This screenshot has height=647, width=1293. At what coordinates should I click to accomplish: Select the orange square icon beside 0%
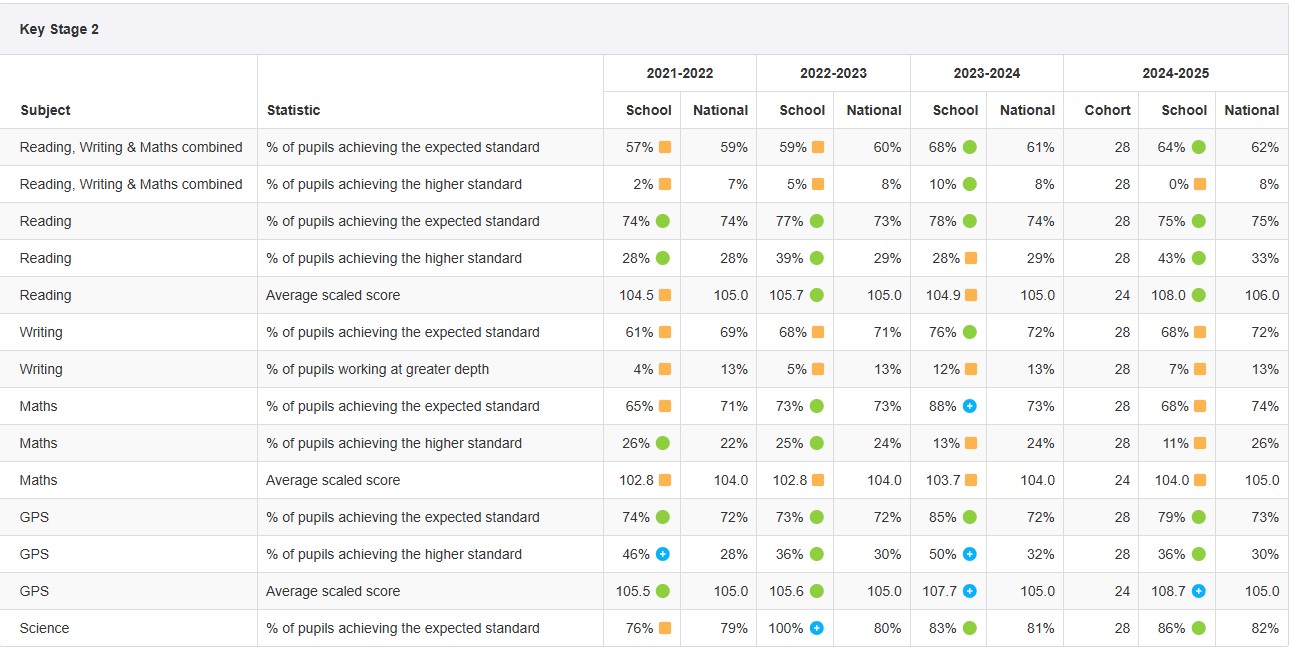(x=1199, y=184)
